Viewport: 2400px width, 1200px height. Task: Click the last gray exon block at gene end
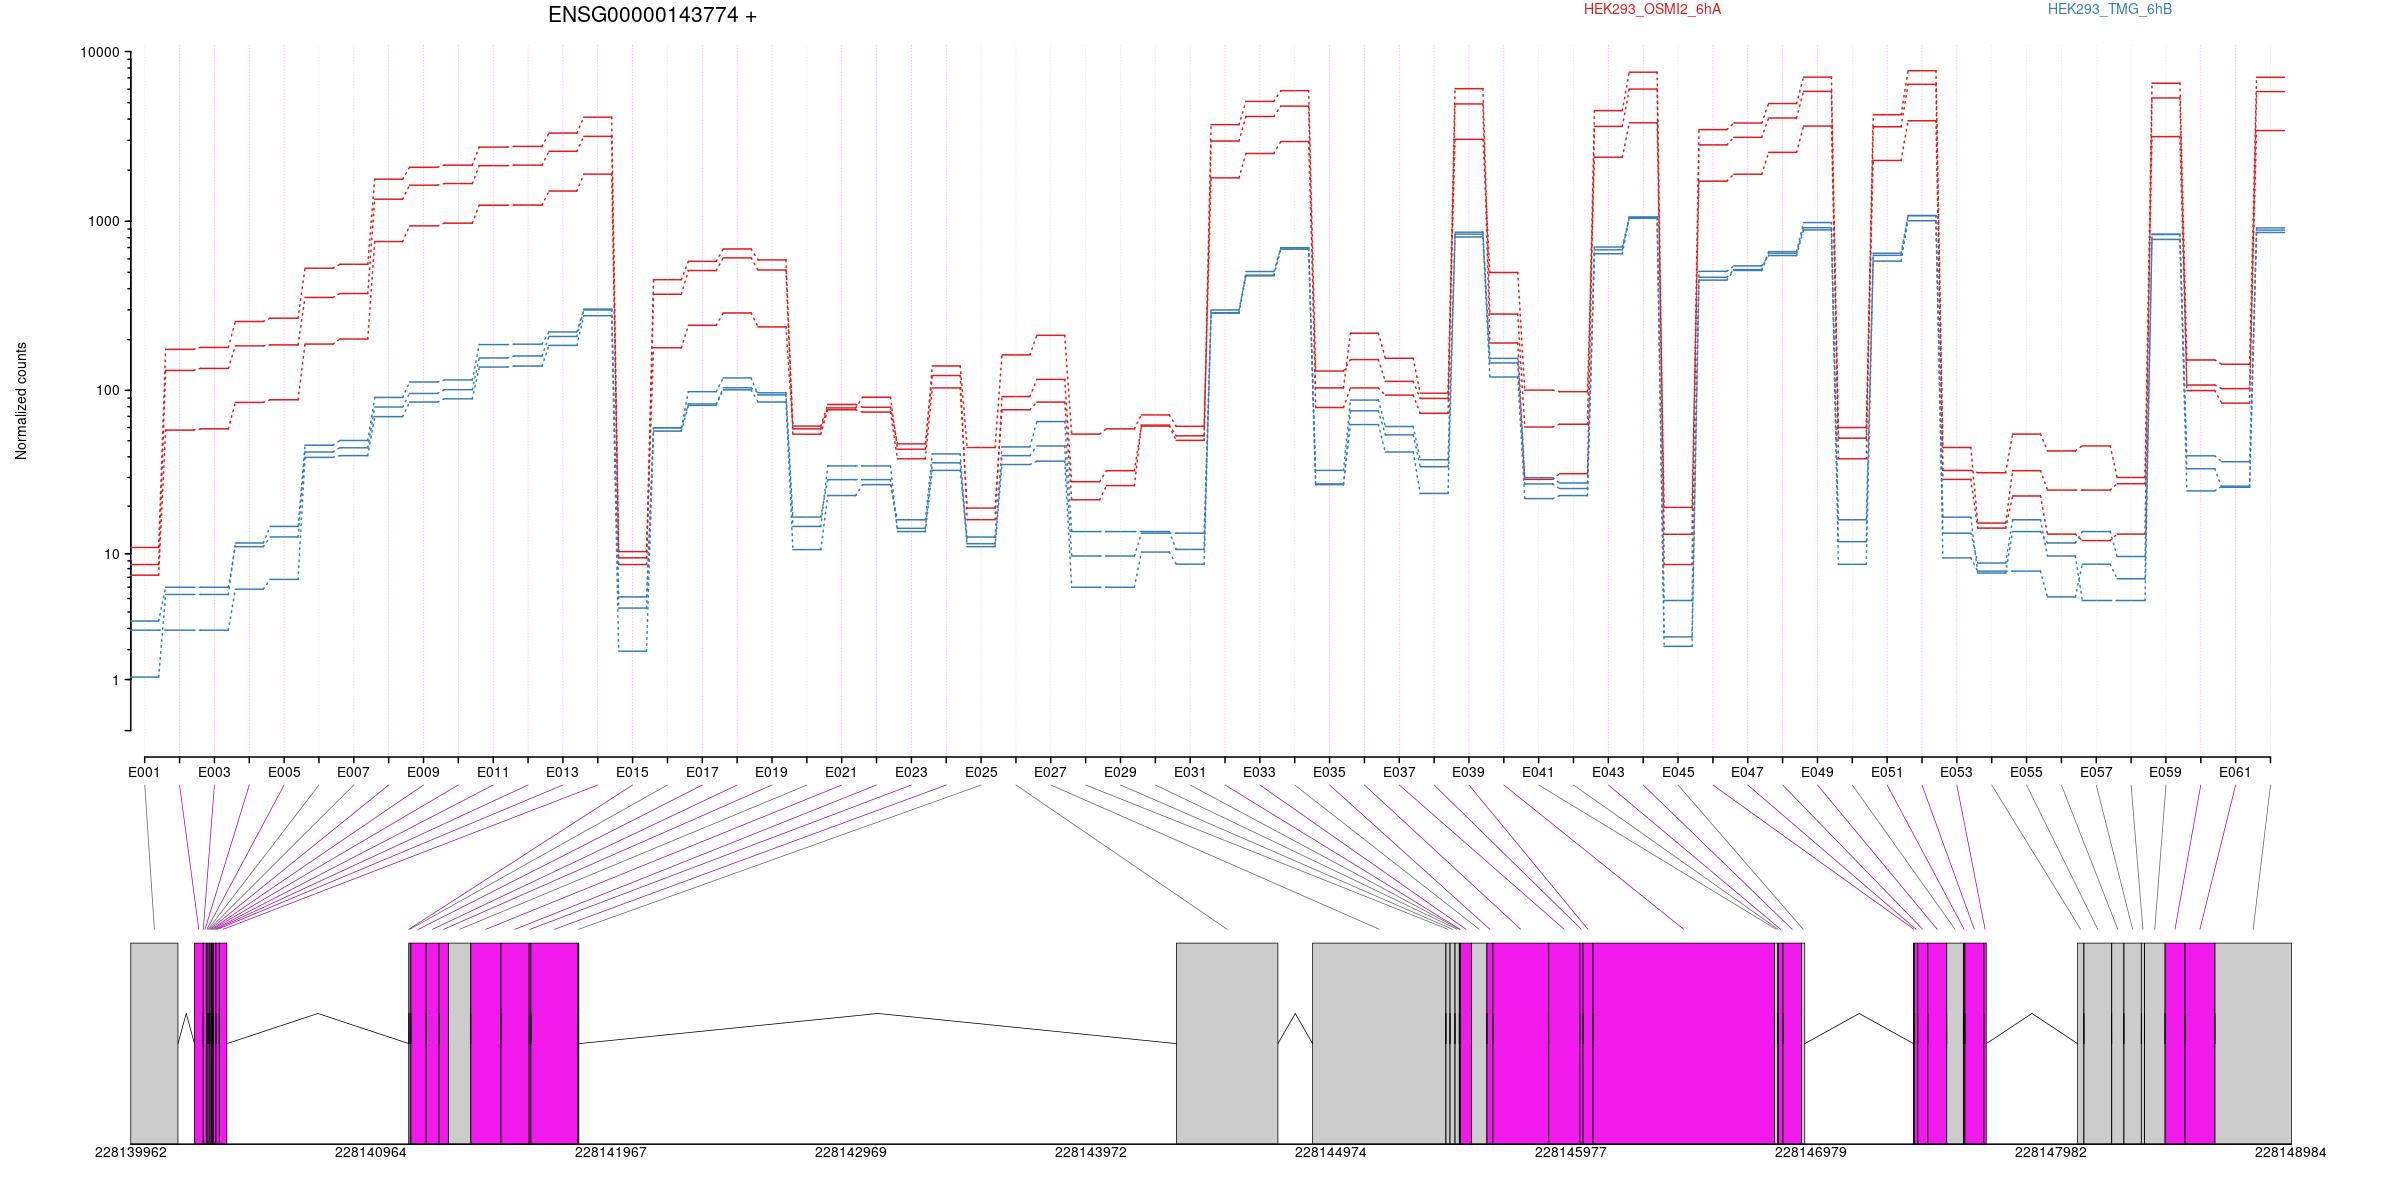click(2253, 1043)
